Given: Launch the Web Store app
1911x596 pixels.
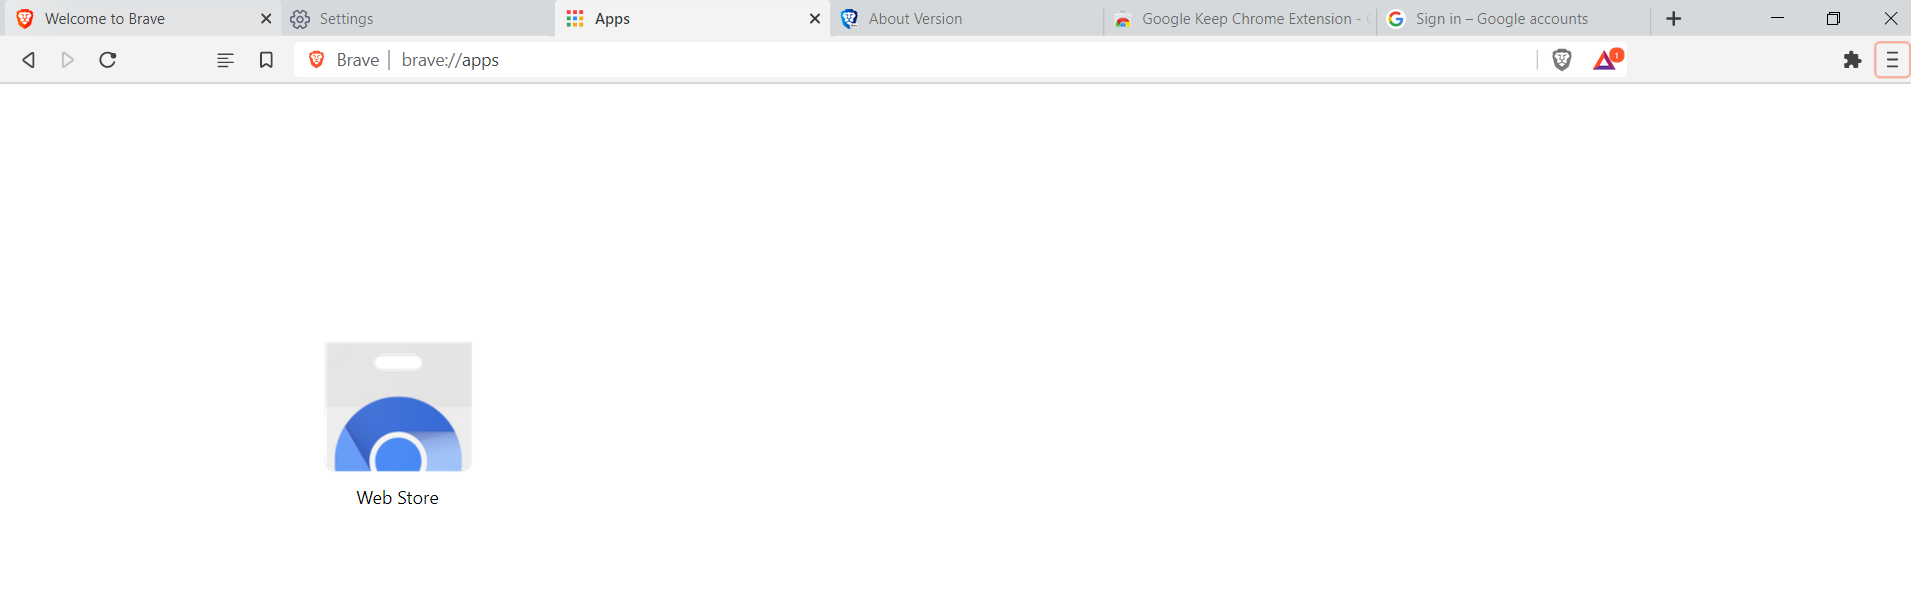Looking at the screenshot, I should pyautogui.click(x=398, y=406).
